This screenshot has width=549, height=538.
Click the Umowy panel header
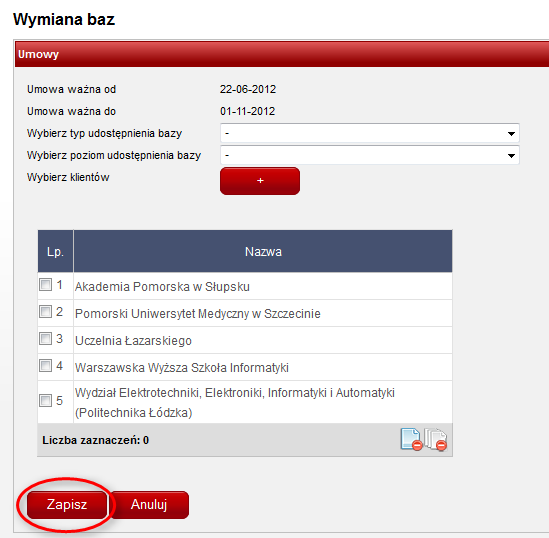[282, 54]
